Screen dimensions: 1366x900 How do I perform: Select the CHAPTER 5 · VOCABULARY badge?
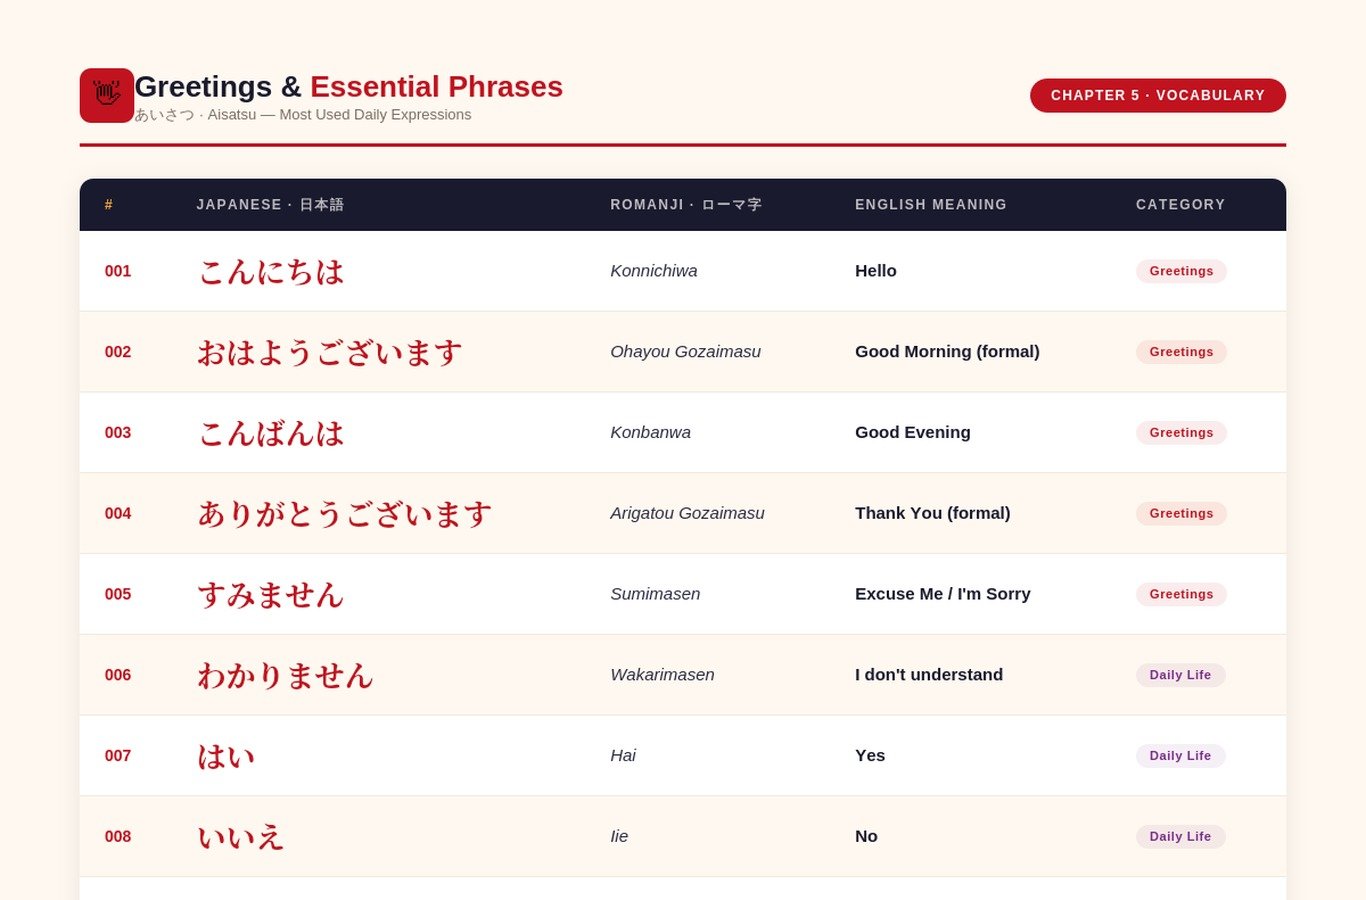(1157, 95)
